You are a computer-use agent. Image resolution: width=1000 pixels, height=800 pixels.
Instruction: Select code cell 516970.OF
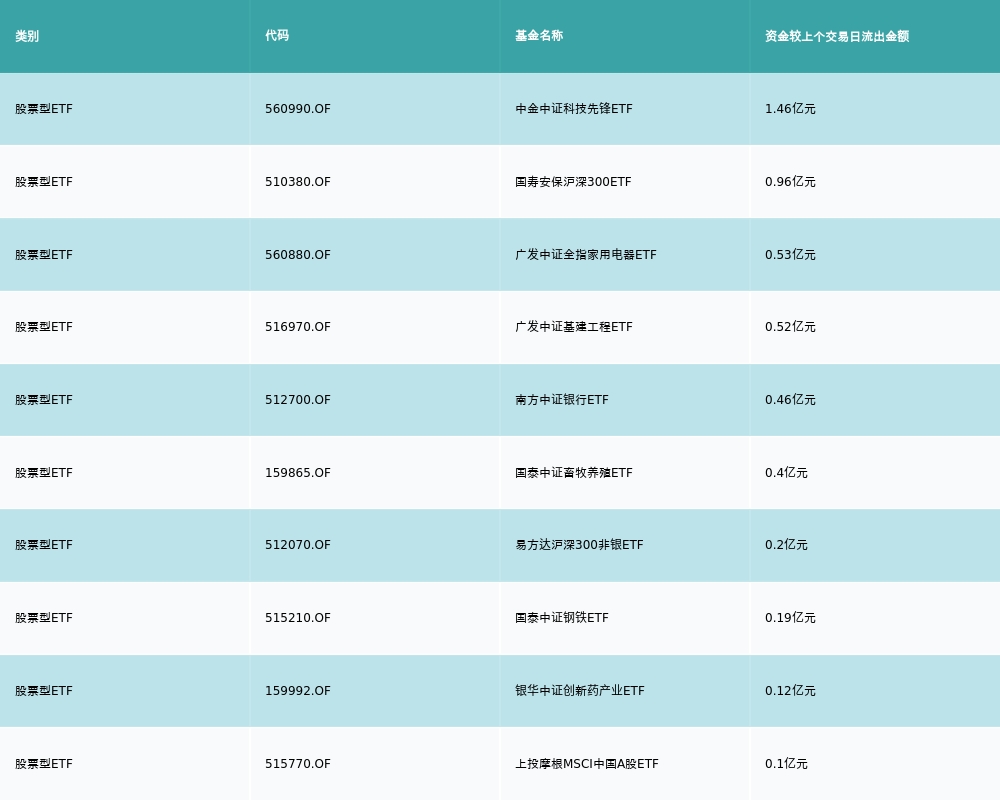pos(298,327)
